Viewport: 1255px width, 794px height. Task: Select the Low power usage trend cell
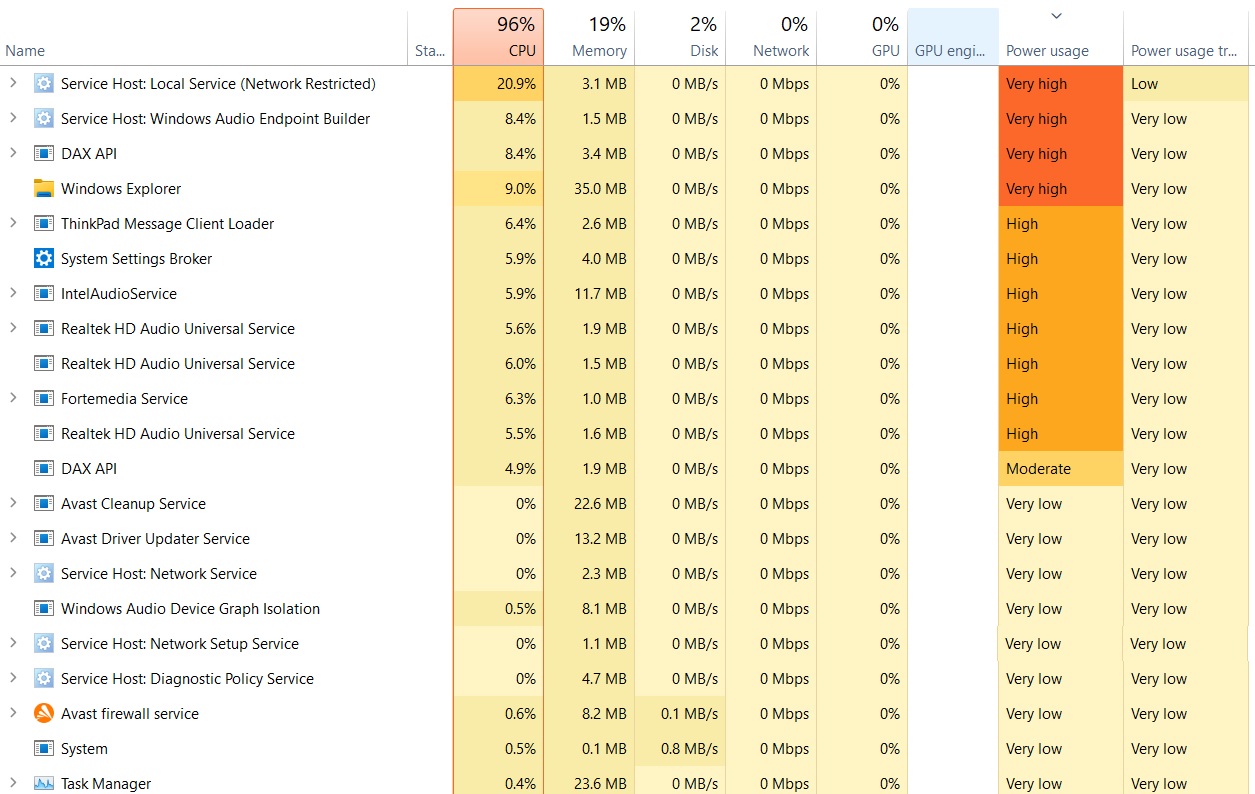(x=1187, y=84)
